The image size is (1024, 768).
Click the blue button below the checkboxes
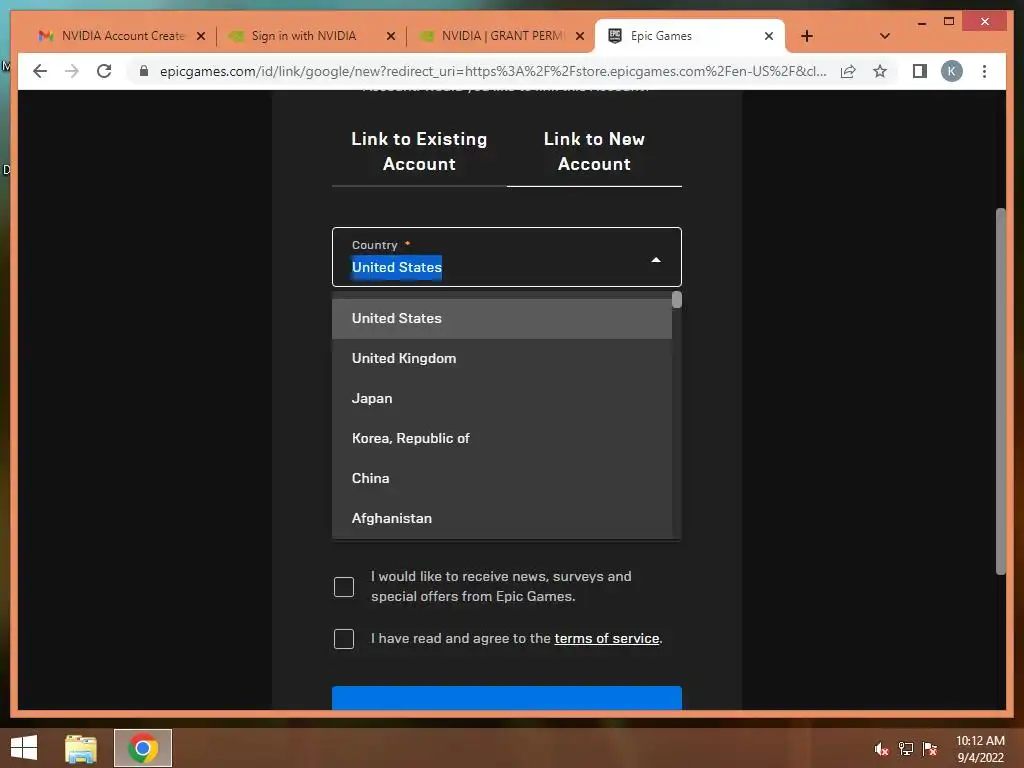pyautogui.click(x=507, y=697)
